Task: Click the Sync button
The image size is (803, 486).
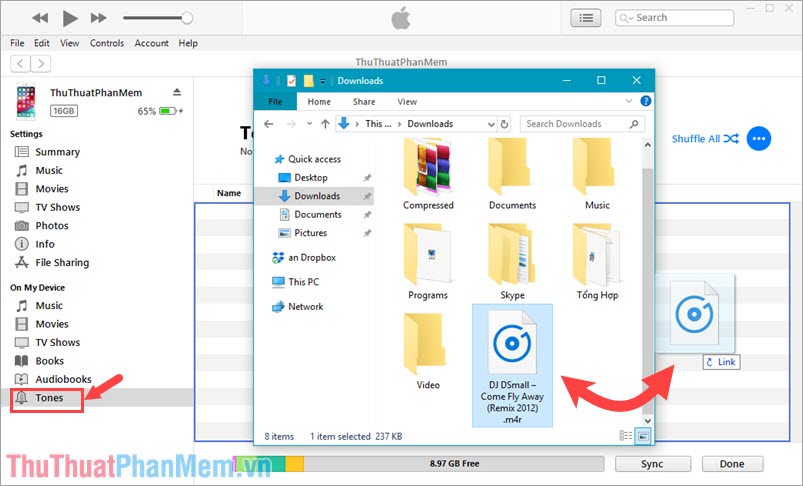Action: (652, 464)
